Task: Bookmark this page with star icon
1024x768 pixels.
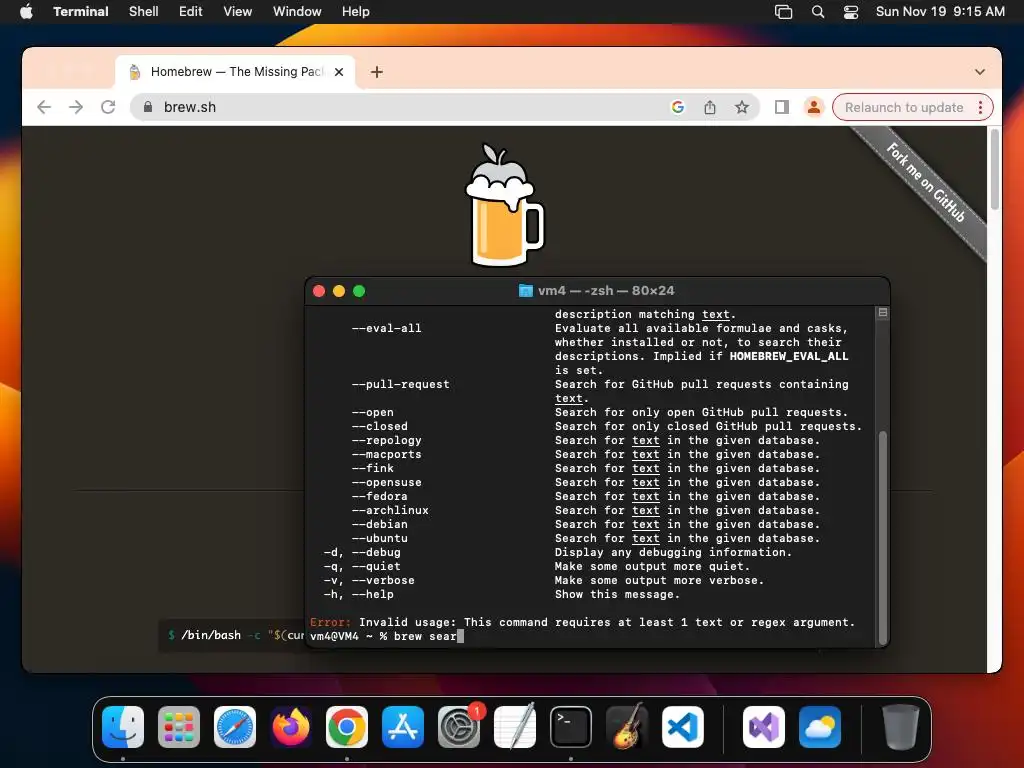Action: pos(742,107)
